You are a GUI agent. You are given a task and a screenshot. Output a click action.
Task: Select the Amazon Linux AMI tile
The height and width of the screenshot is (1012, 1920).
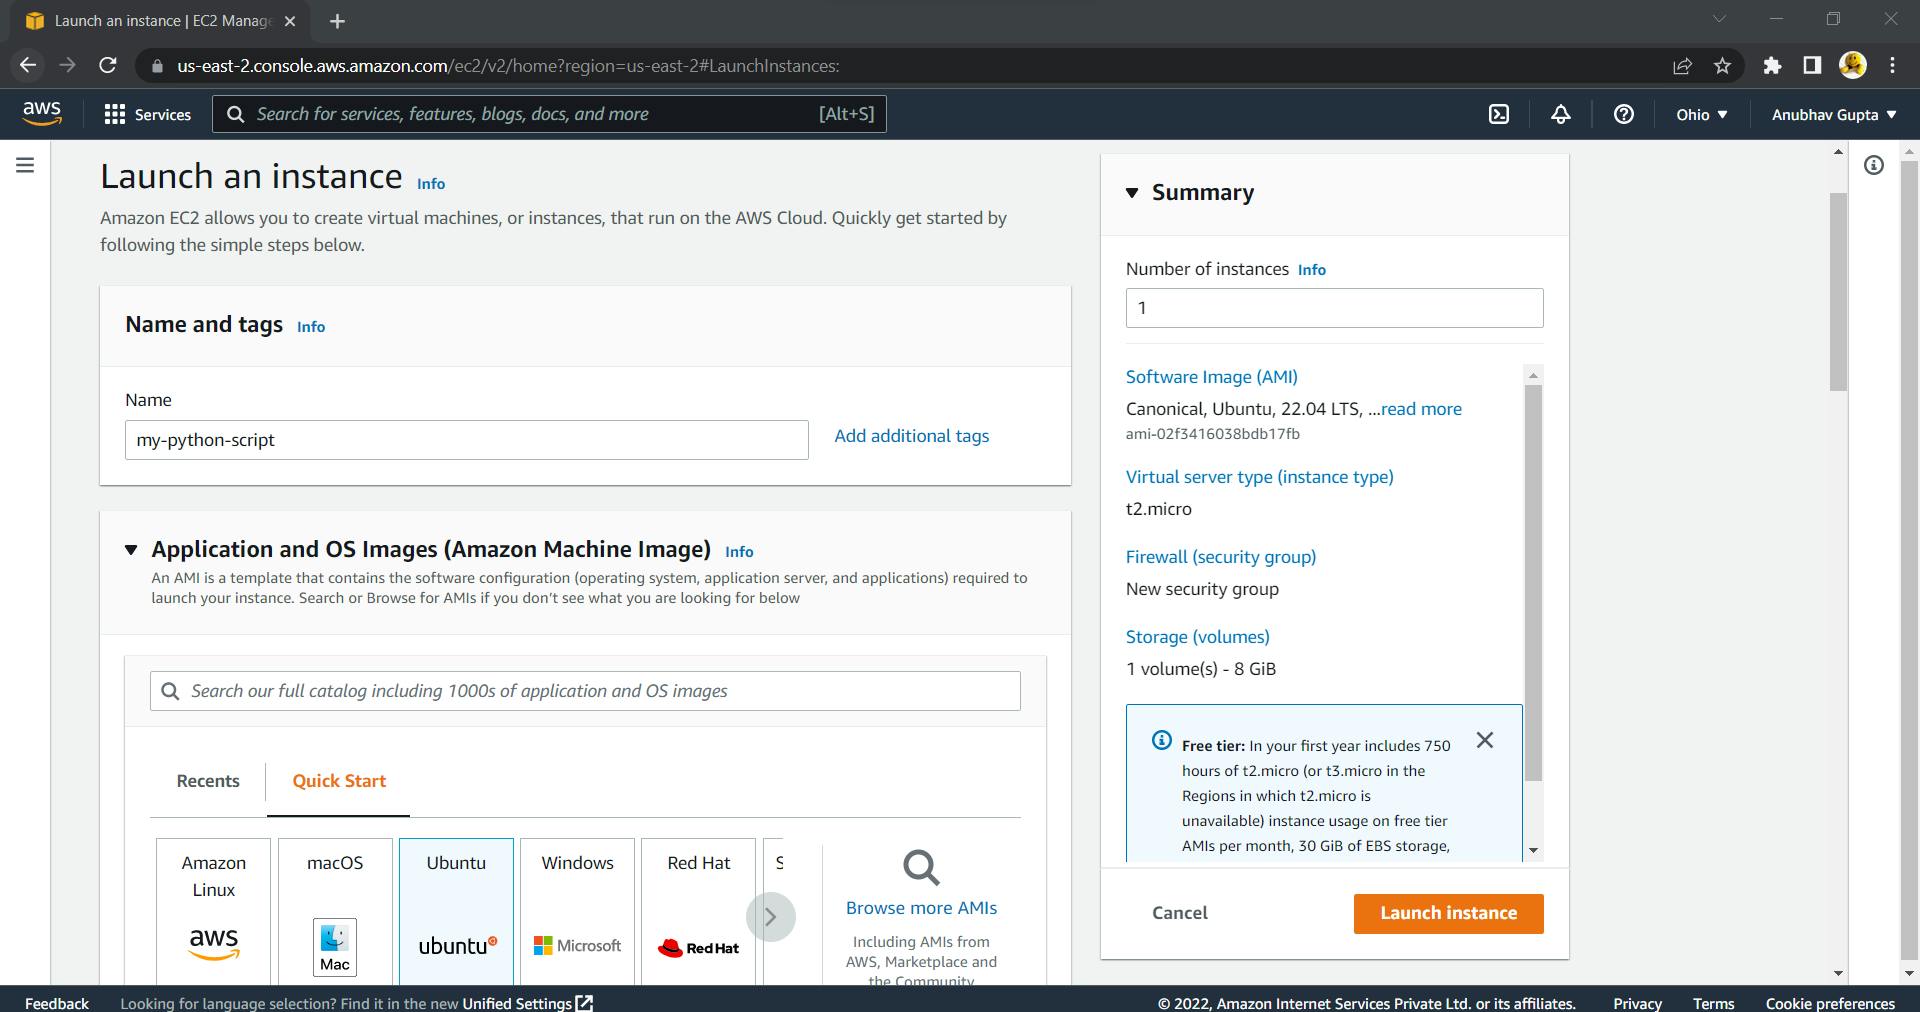pos(213,911)
